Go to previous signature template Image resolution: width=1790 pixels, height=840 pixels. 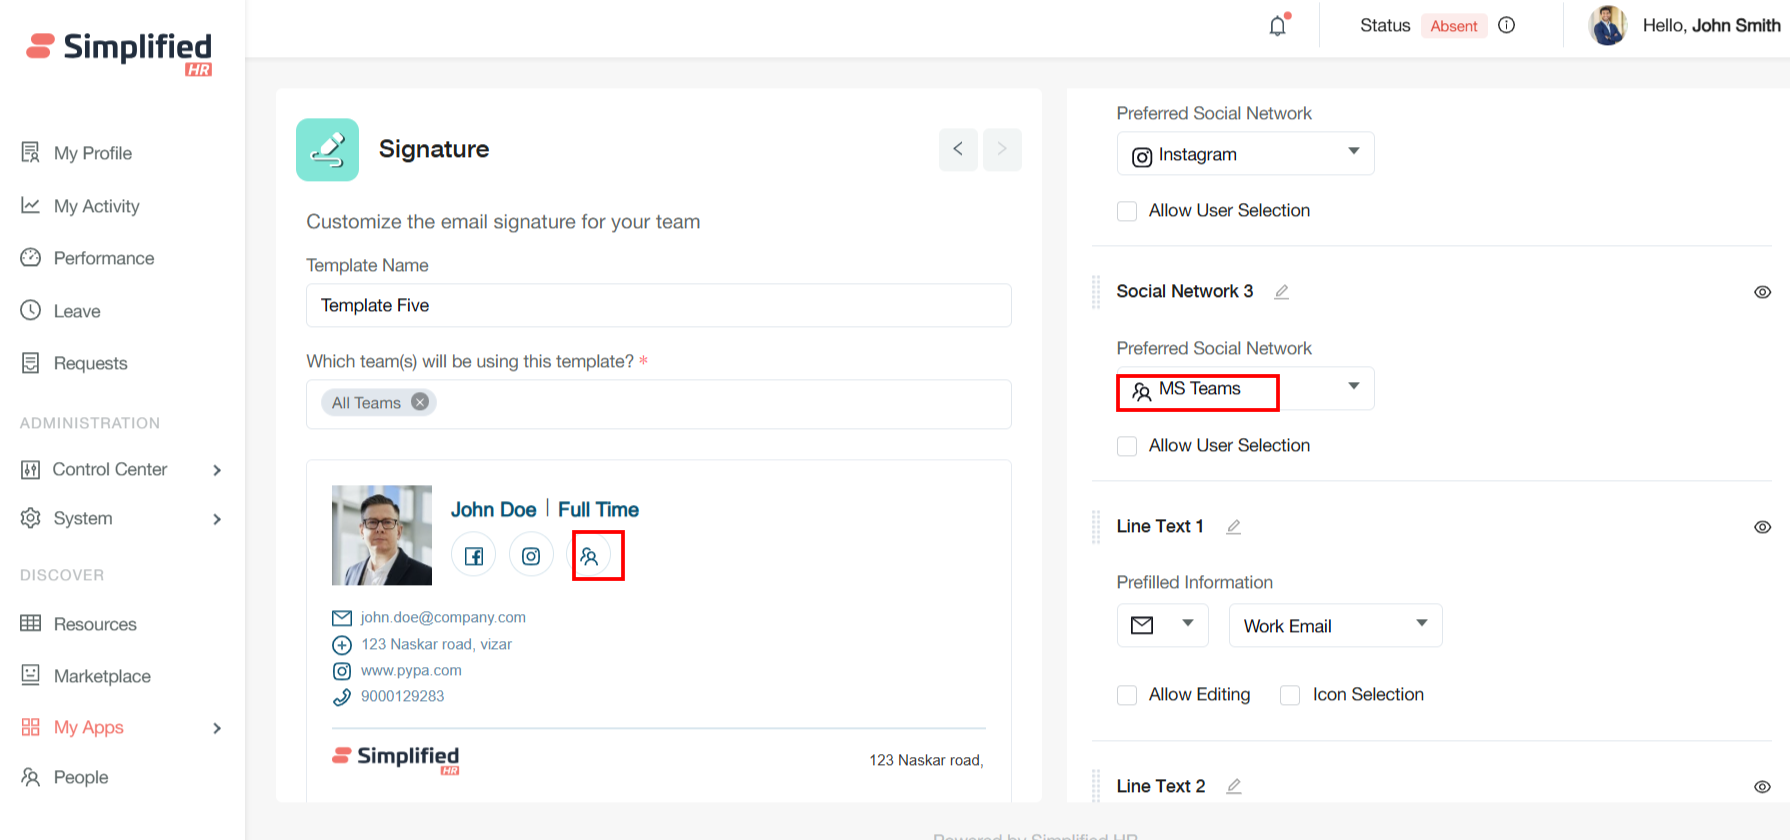(x=957, y=149)
